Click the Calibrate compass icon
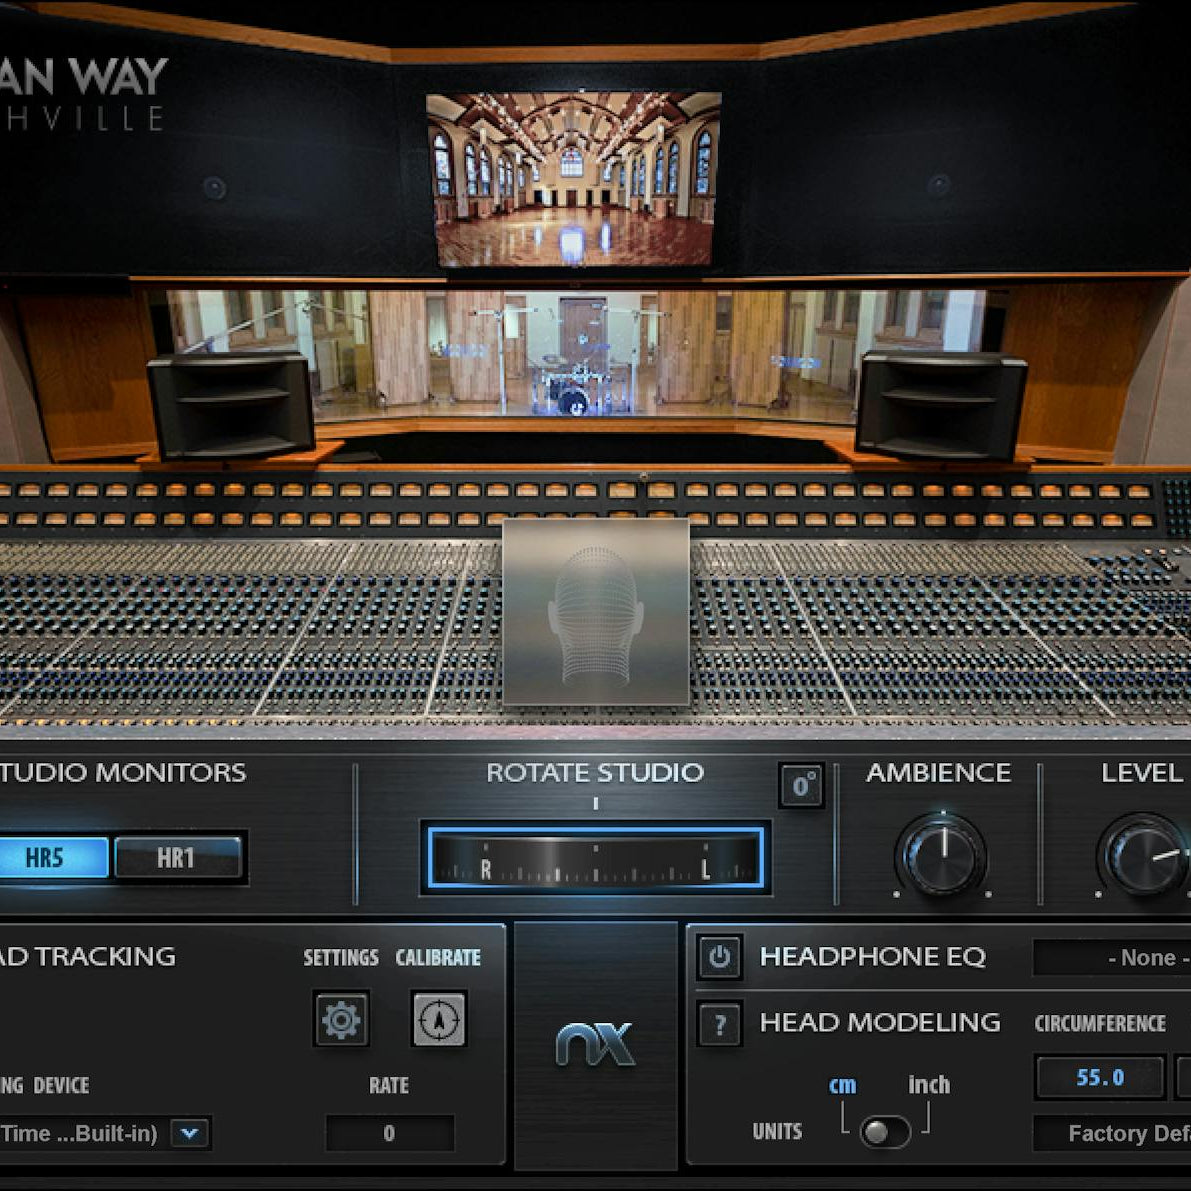The image size is (1191, 1191). [x=440, y=1018]
